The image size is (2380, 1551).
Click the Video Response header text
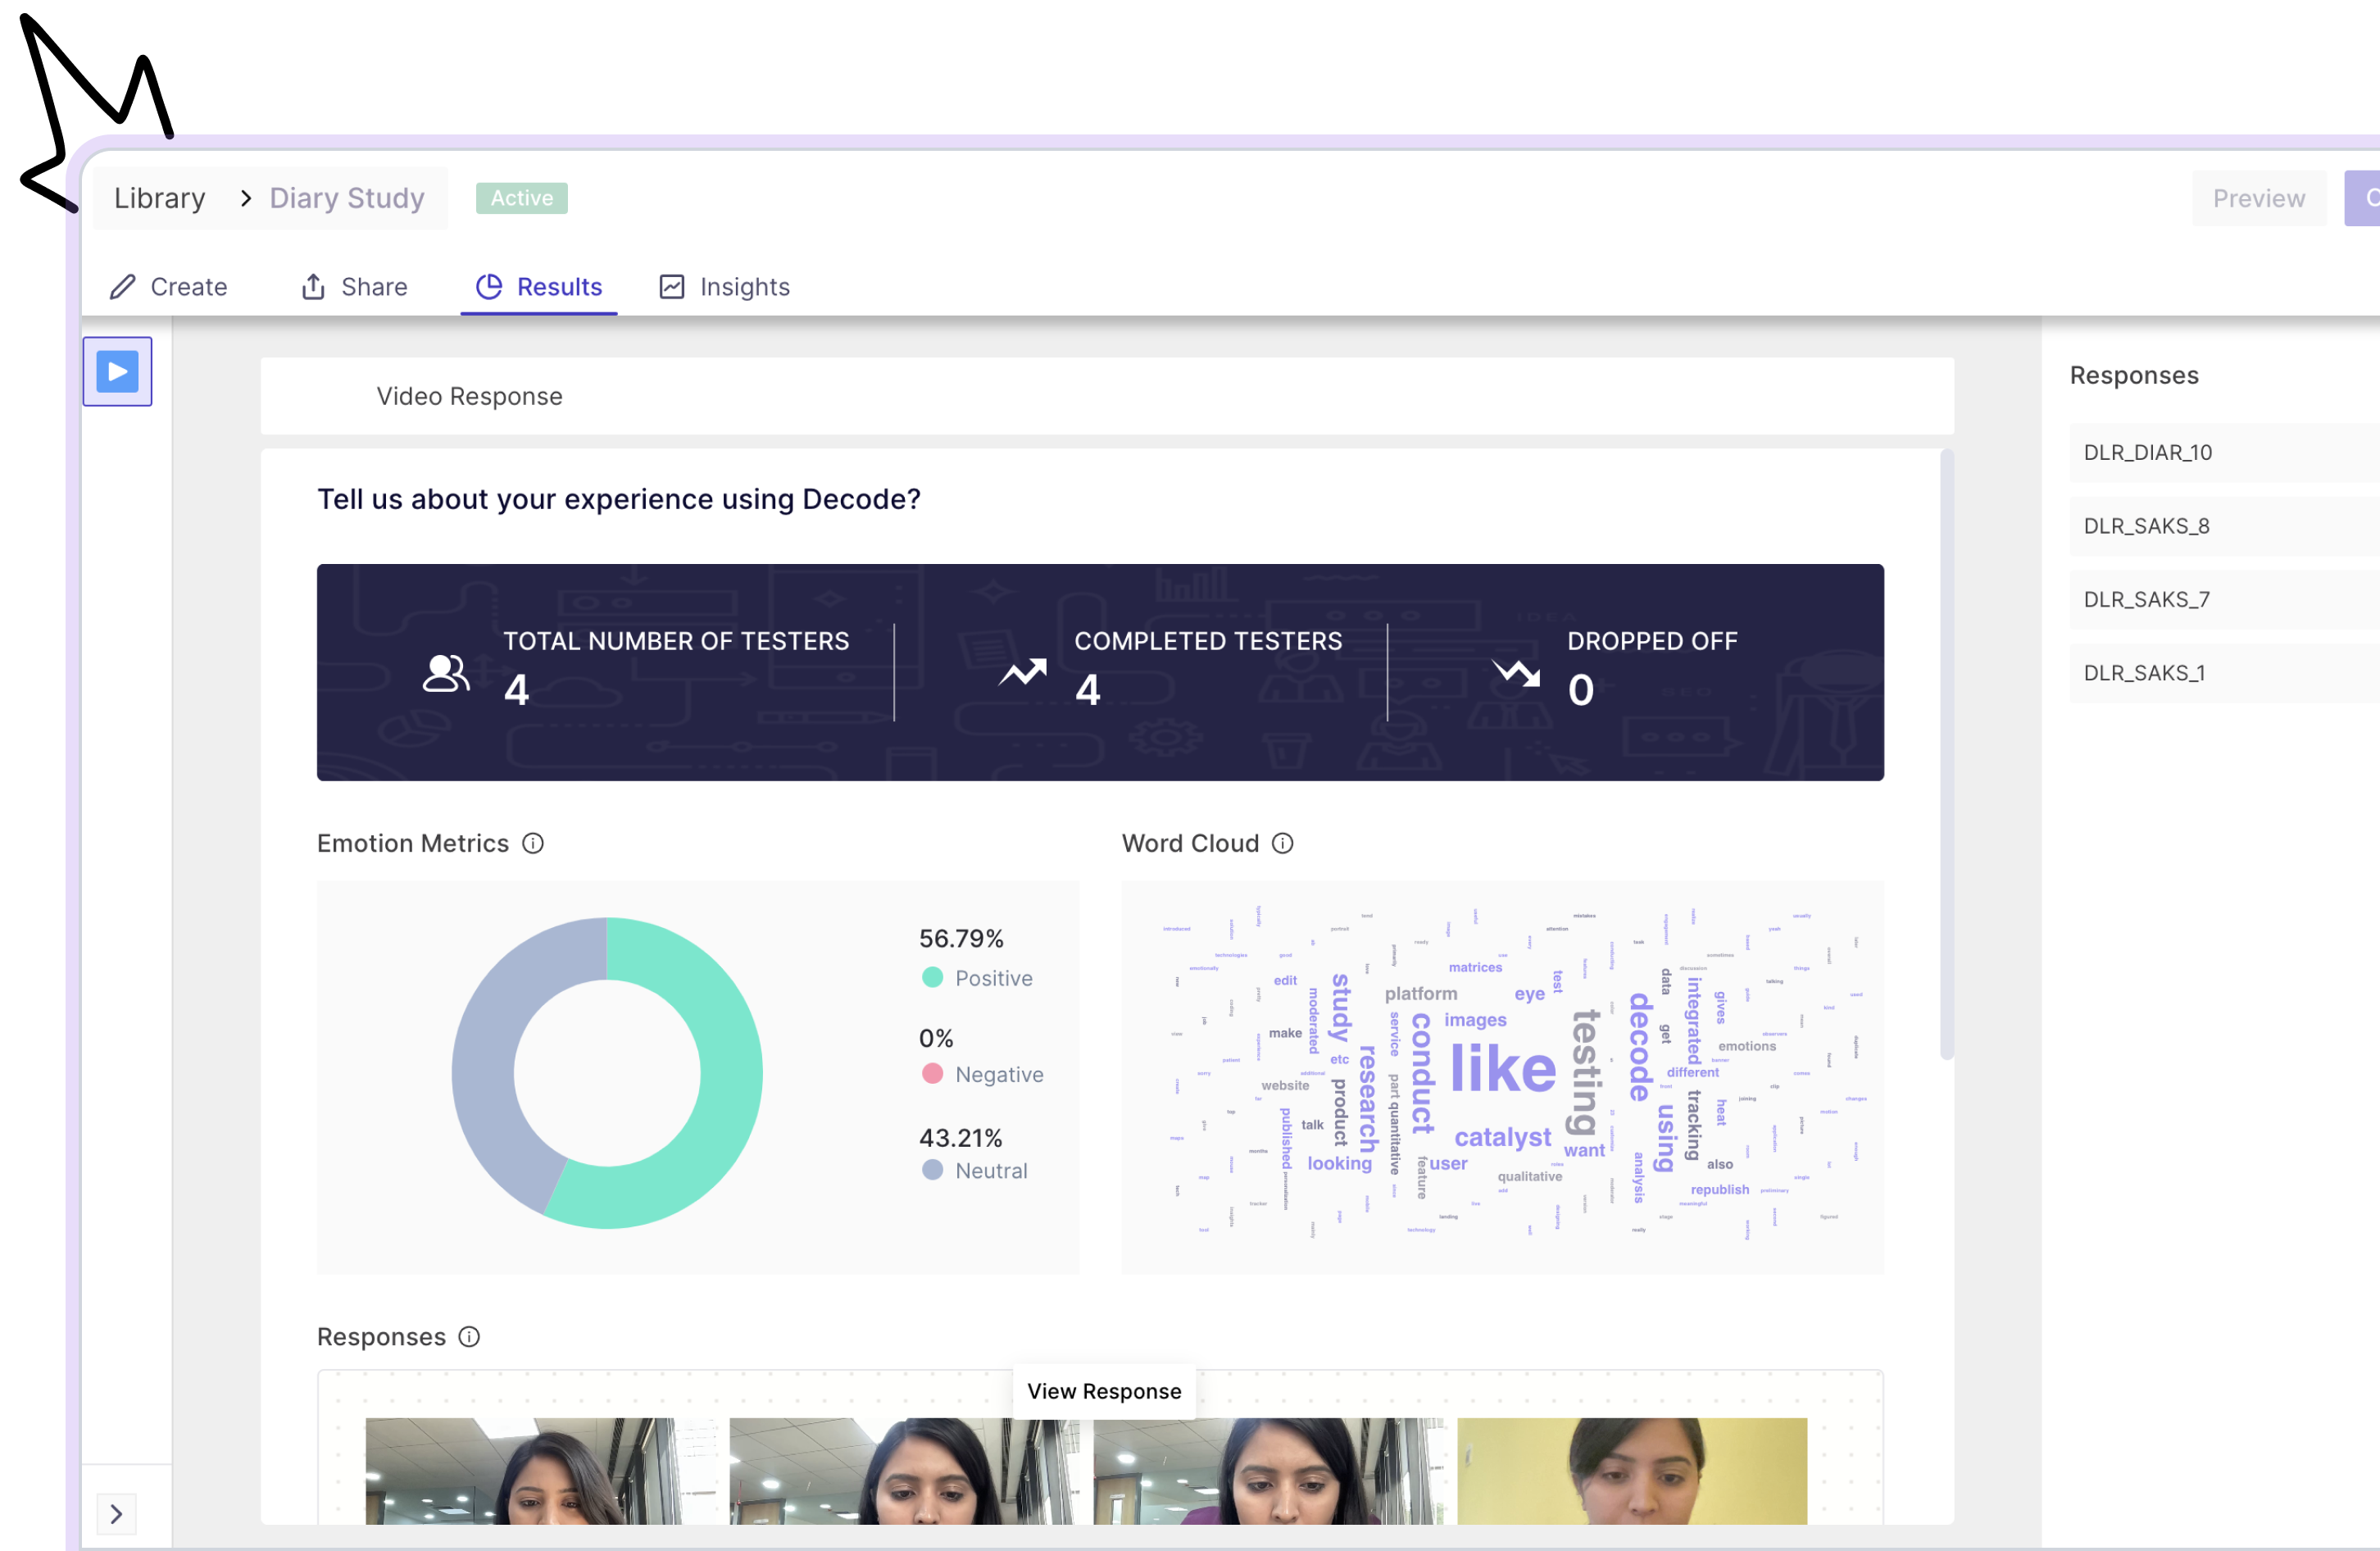click(x=469, y=397)
